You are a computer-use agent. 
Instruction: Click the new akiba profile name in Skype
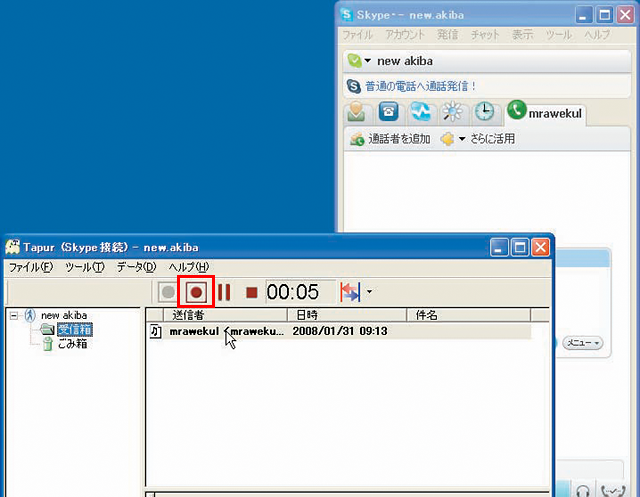[405, 61]
